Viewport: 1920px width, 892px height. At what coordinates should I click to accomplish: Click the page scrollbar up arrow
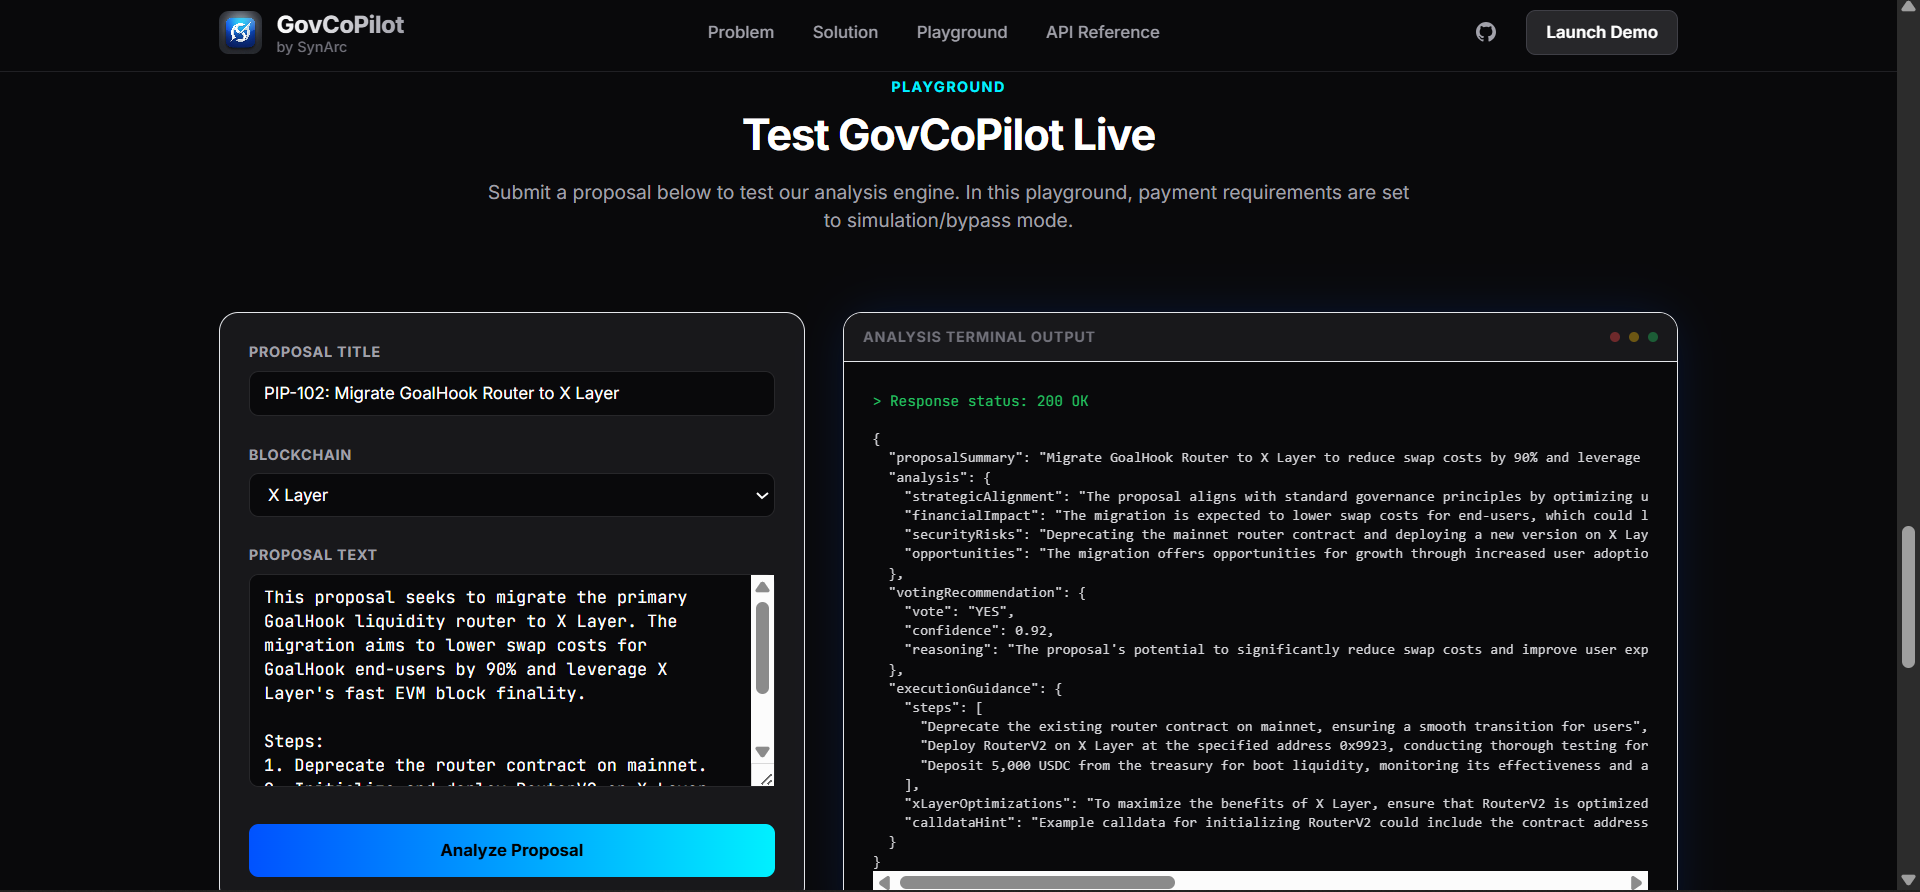click(x=1908, y=8)
